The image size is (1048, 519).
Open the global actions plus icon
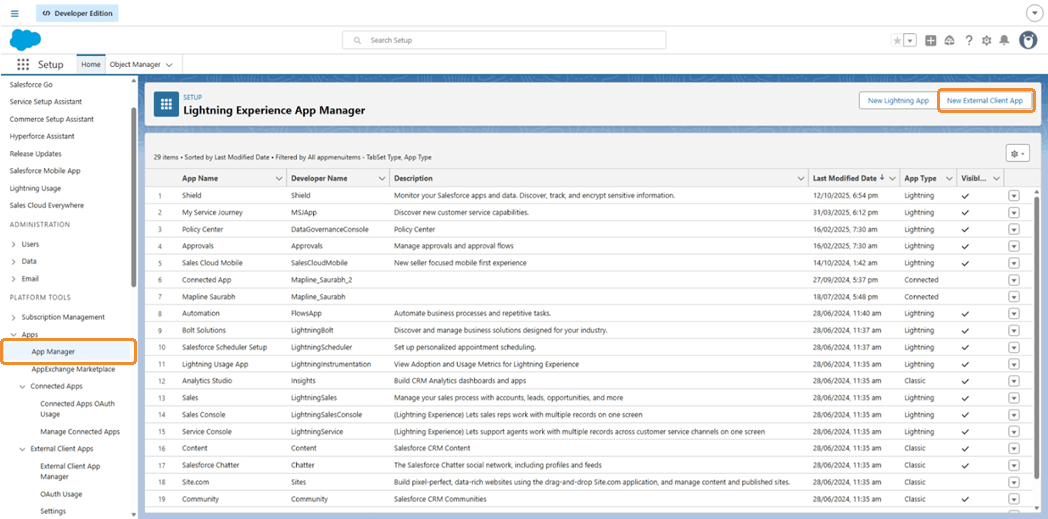[930, 41]
